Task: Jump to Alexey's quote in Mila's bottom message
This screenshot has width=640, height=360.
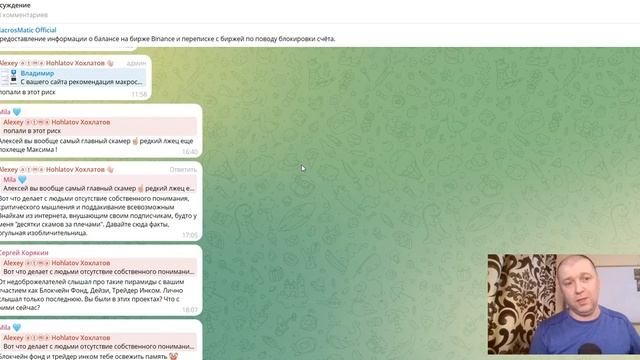Action: pos(98,342)
